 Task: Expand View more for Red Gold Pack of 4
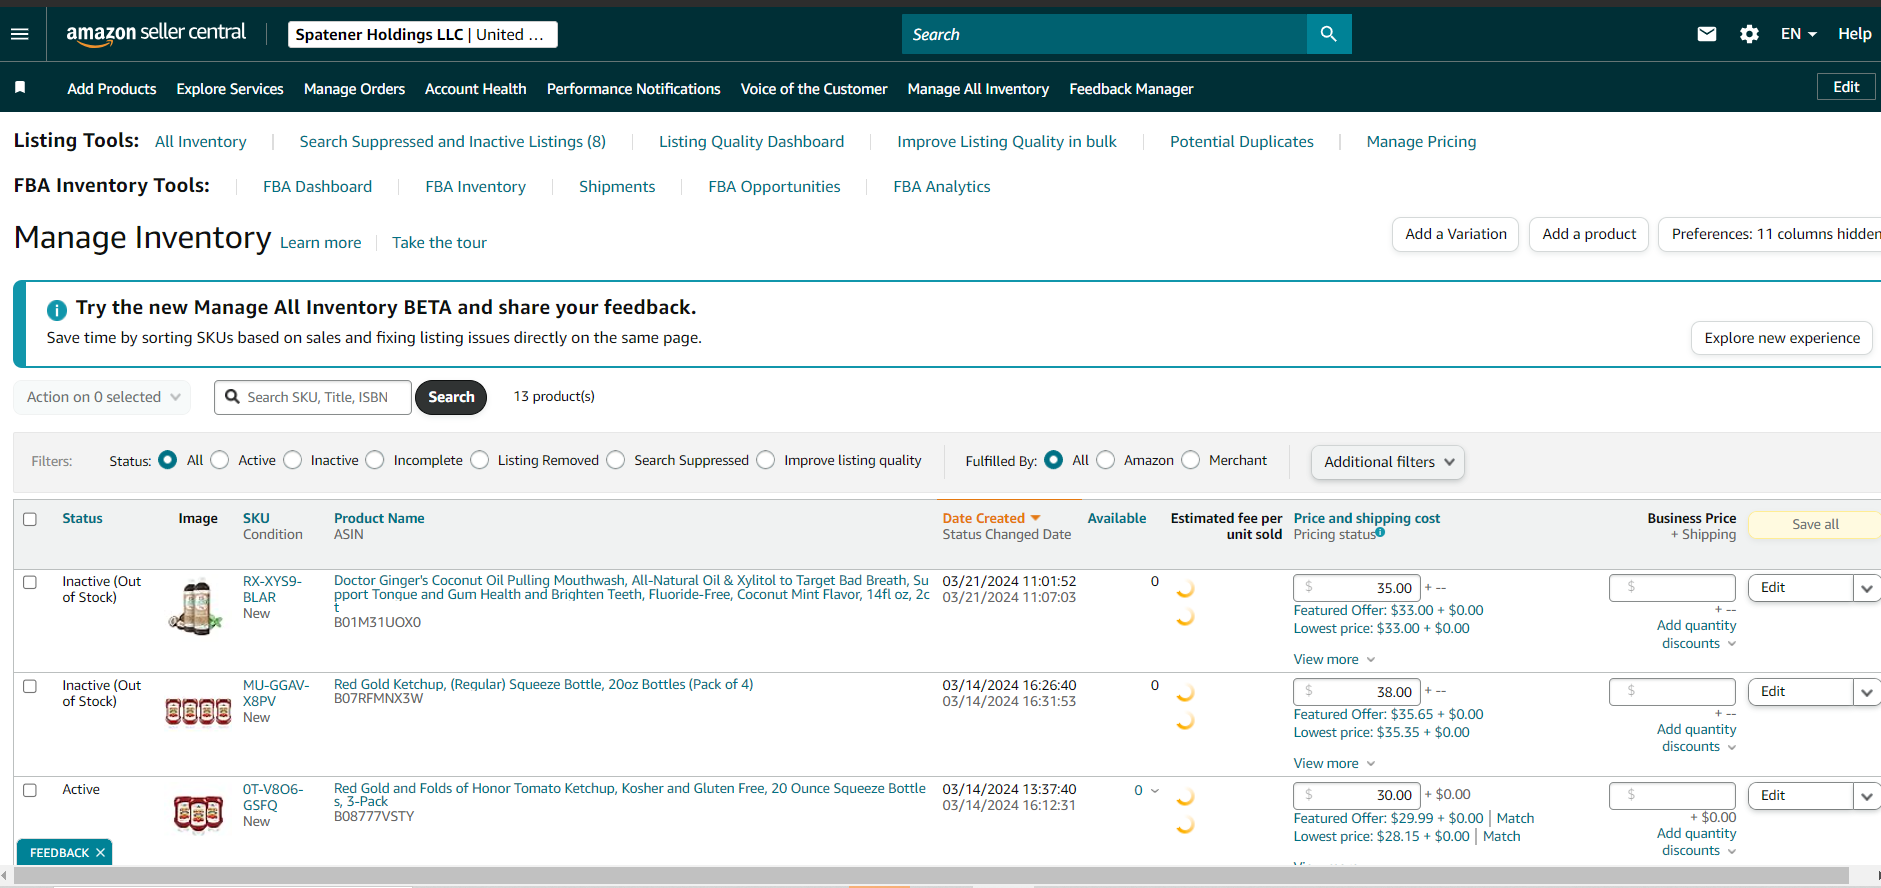coord(1334,763)
